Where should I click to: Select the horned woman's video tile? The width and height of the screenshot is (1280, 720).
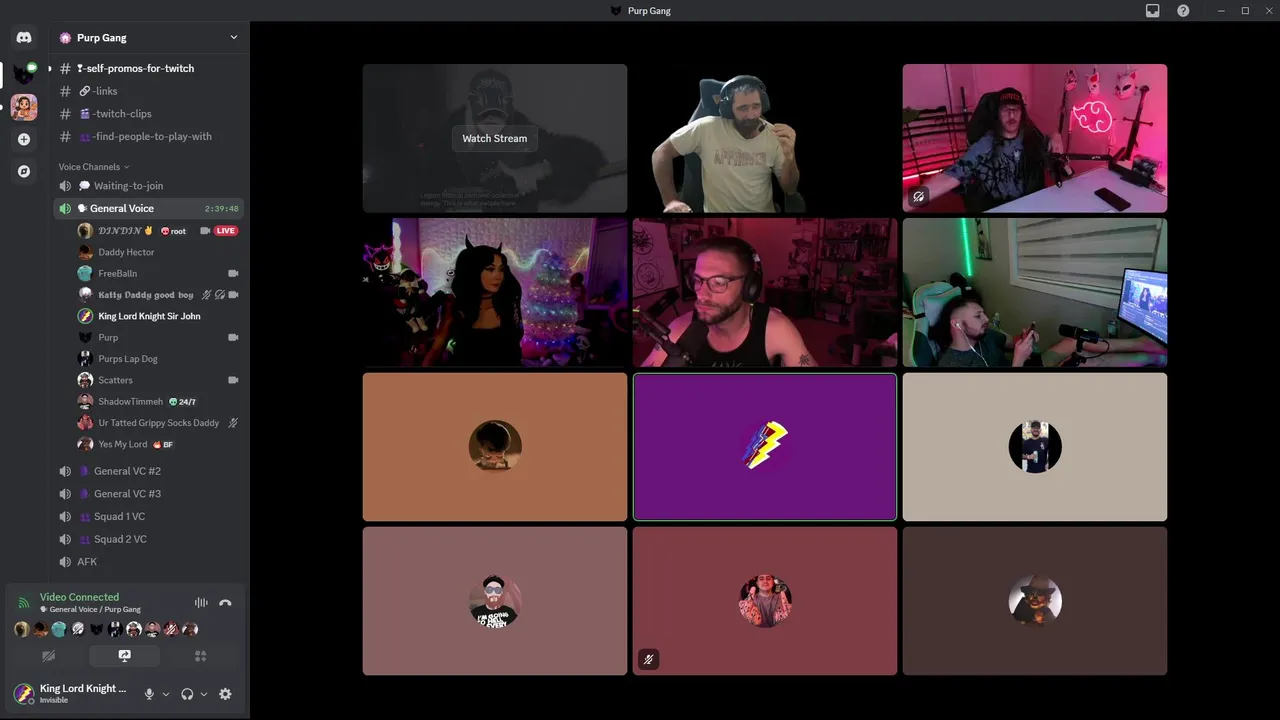(x=495, y=292)
